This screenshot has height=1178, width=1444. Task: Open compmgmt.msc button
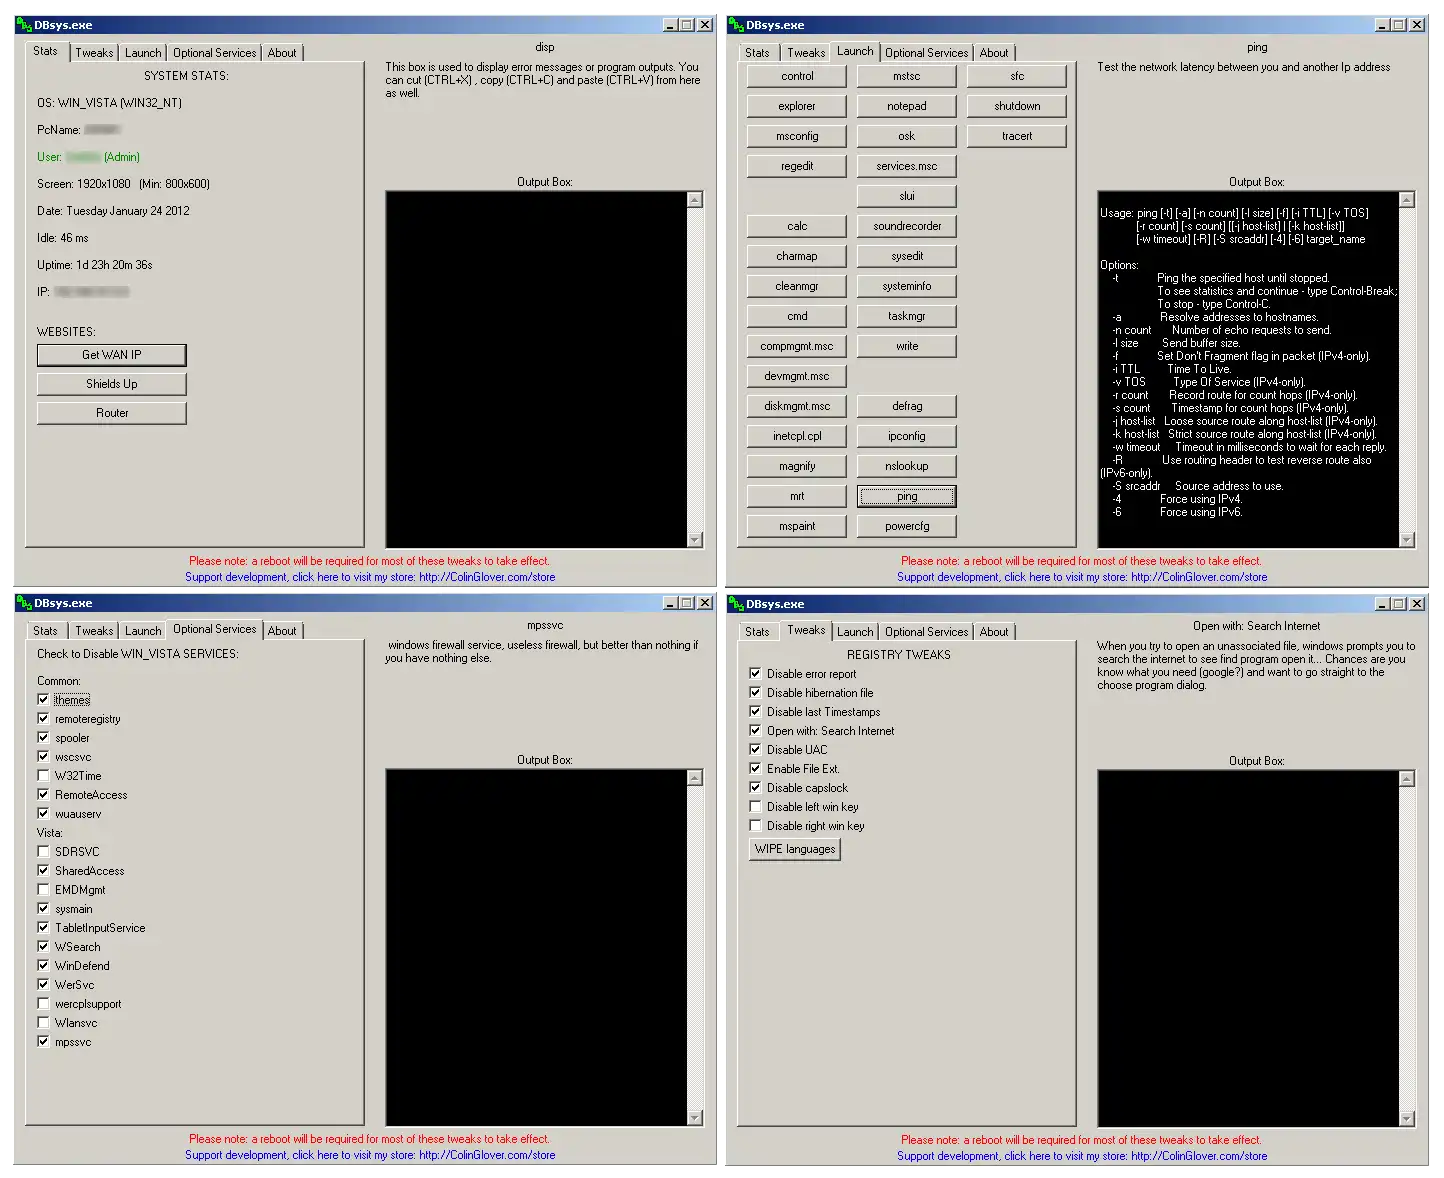pos(797,346)
